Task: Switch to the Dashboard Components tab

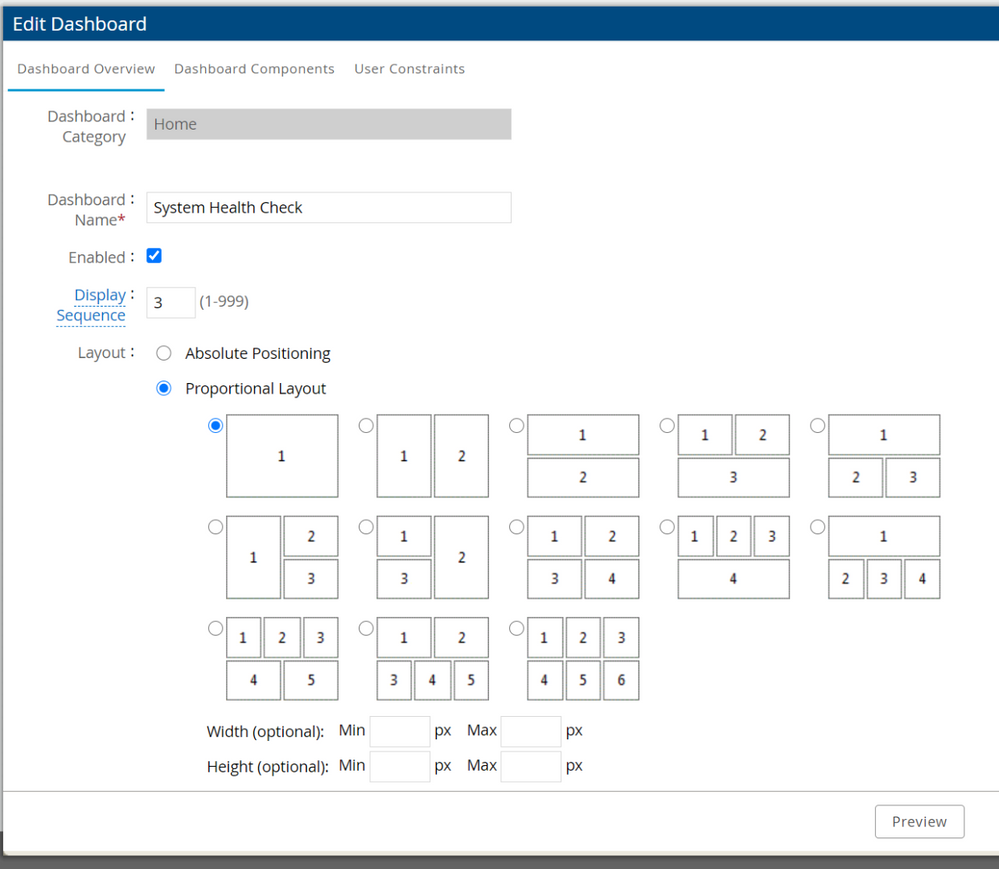Action: tap(254, 69)
